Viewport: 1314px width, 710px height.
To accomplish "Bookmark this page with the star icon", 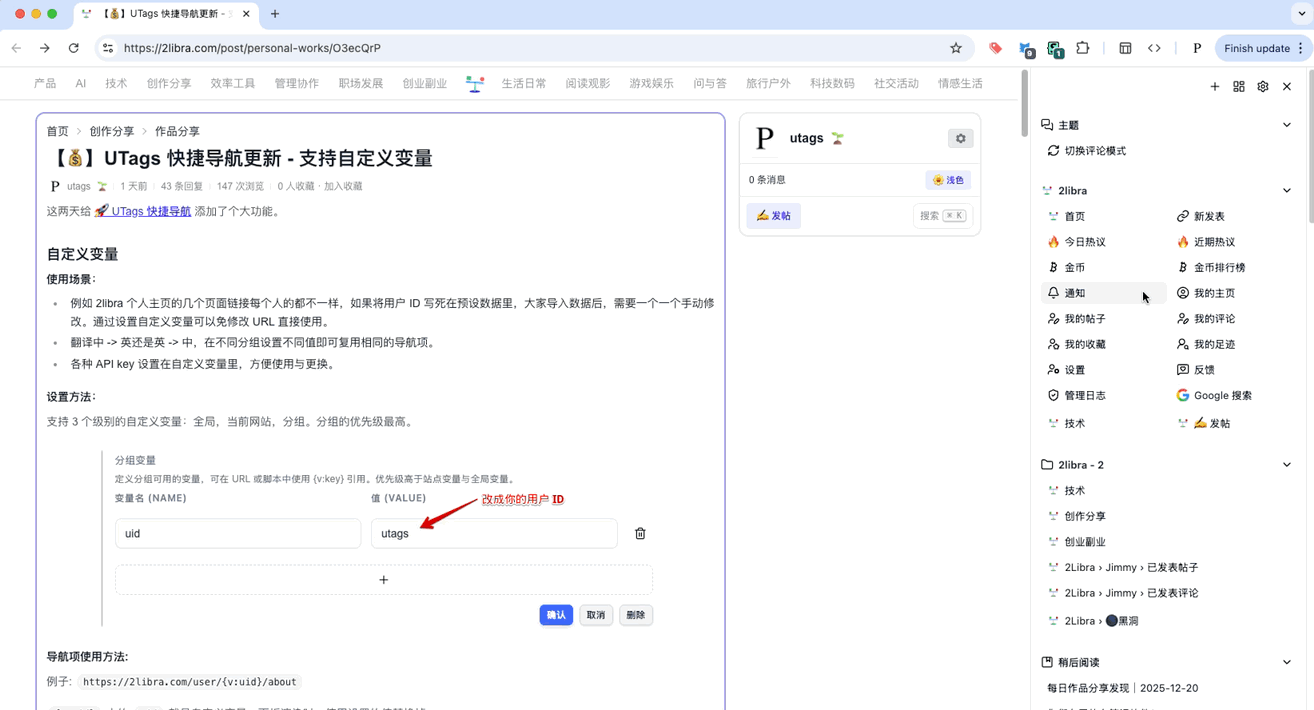I will point(955,47).
